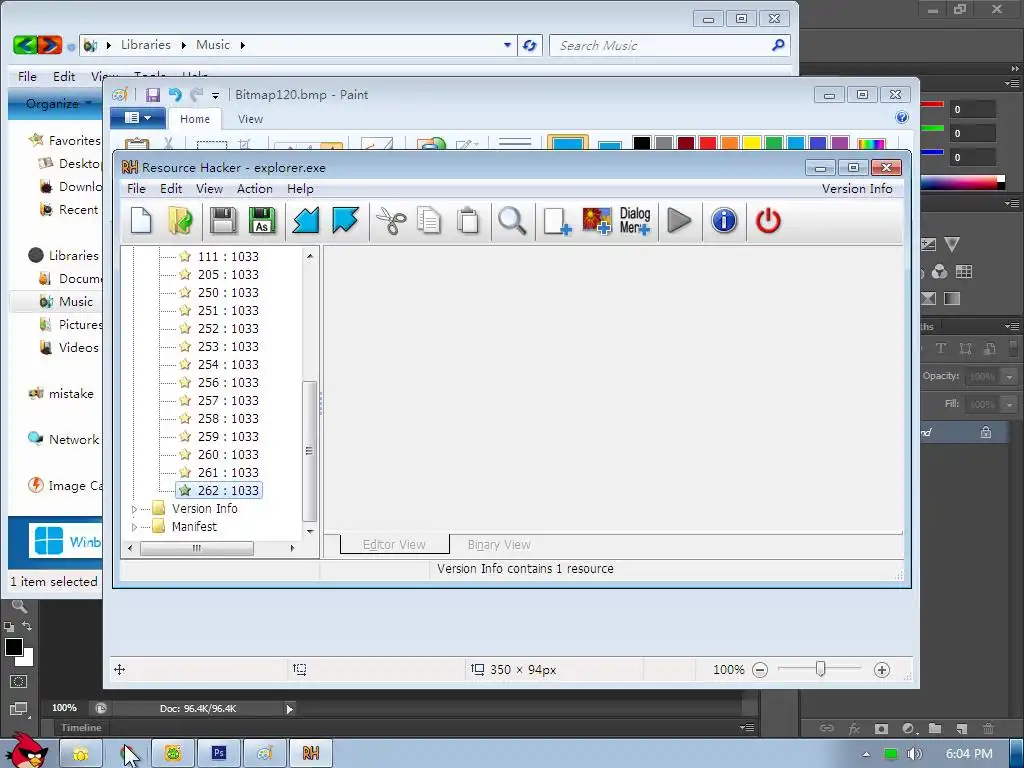Click the refresh icon beside the address bar
The image size is (1024, 768).
coord(530,46)
